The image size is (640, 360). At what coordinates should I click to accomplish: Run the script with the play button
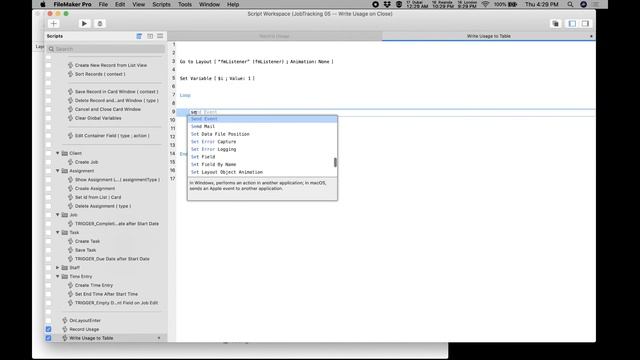coord(84,24)
